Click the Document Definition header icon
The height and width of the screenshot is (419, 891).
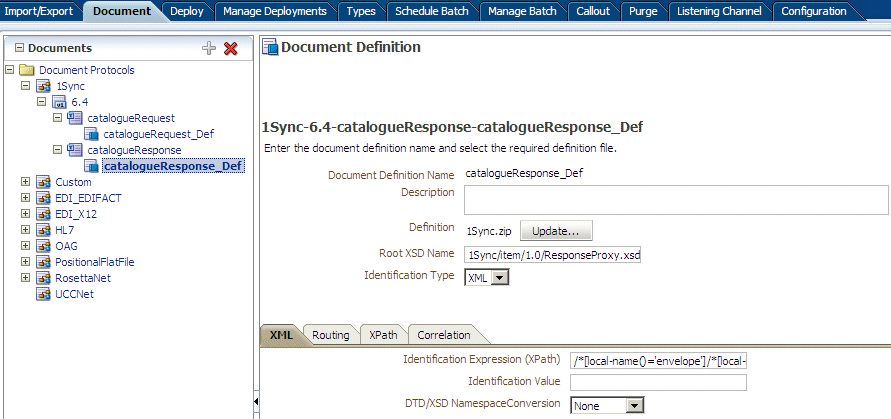(x=270, y=47)
